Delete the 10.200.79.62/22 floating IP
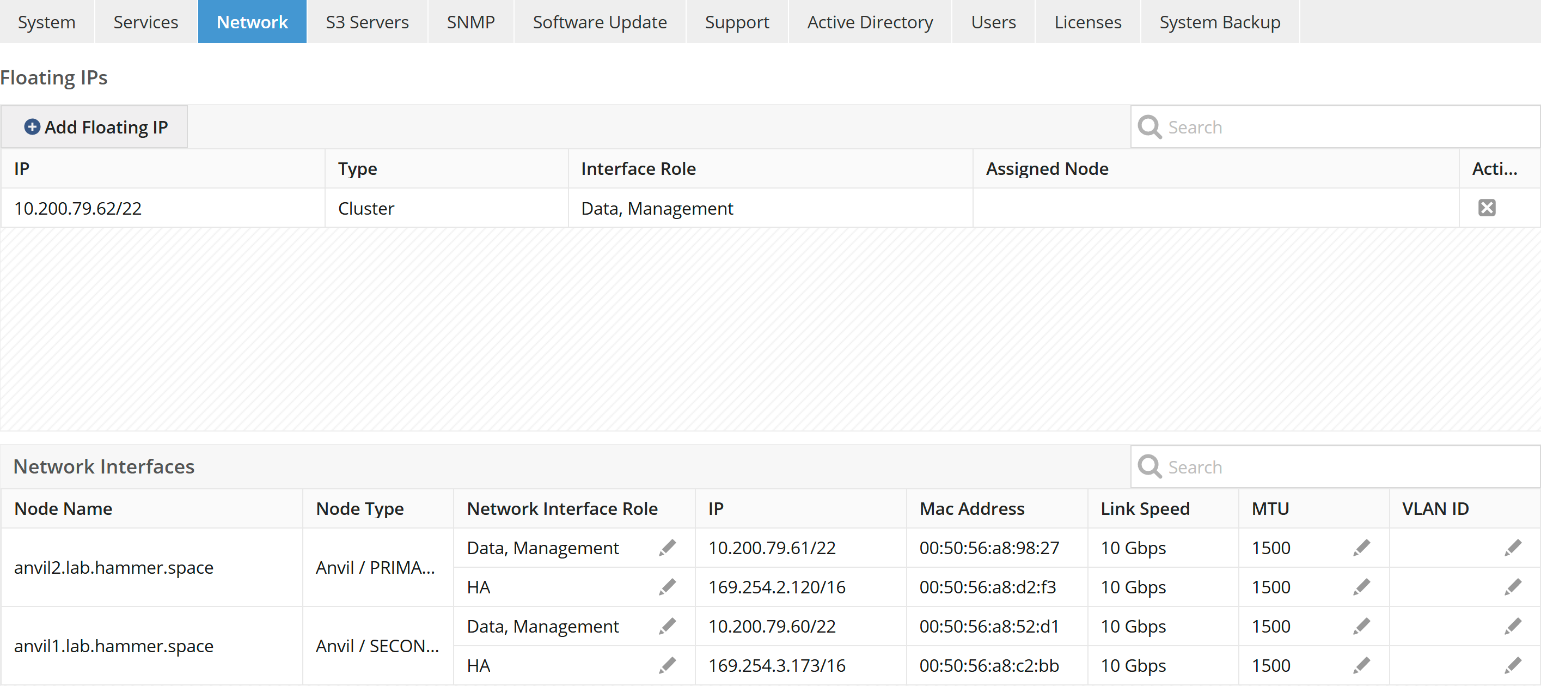1541x686 pixels. coord(1487,208)
